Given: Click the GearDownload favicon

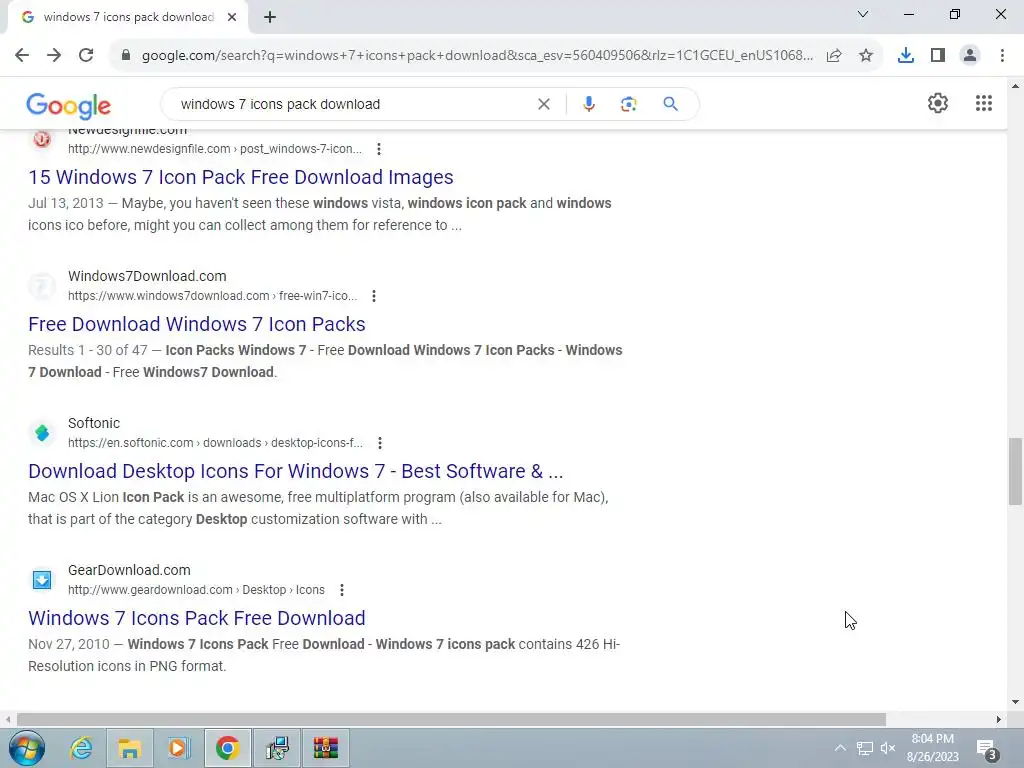Looking at the screenshot, I should [42, 579].
